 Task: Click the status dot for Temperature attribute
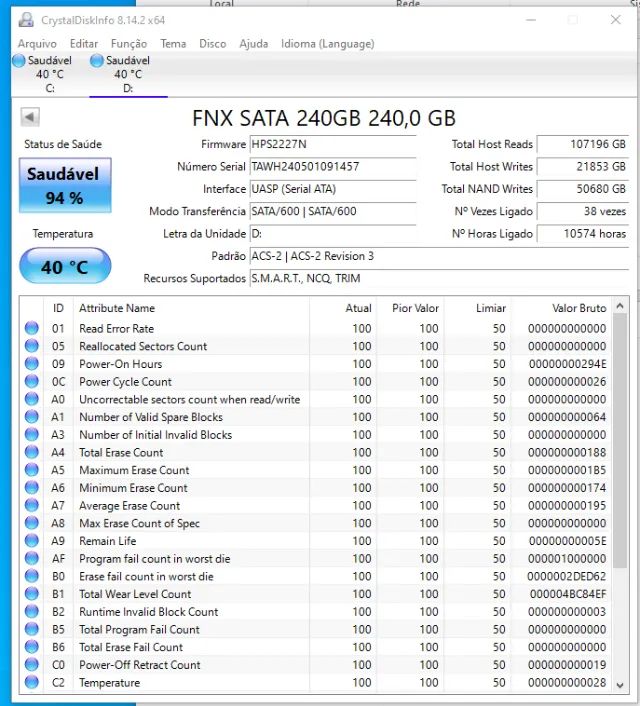(32, 682)
